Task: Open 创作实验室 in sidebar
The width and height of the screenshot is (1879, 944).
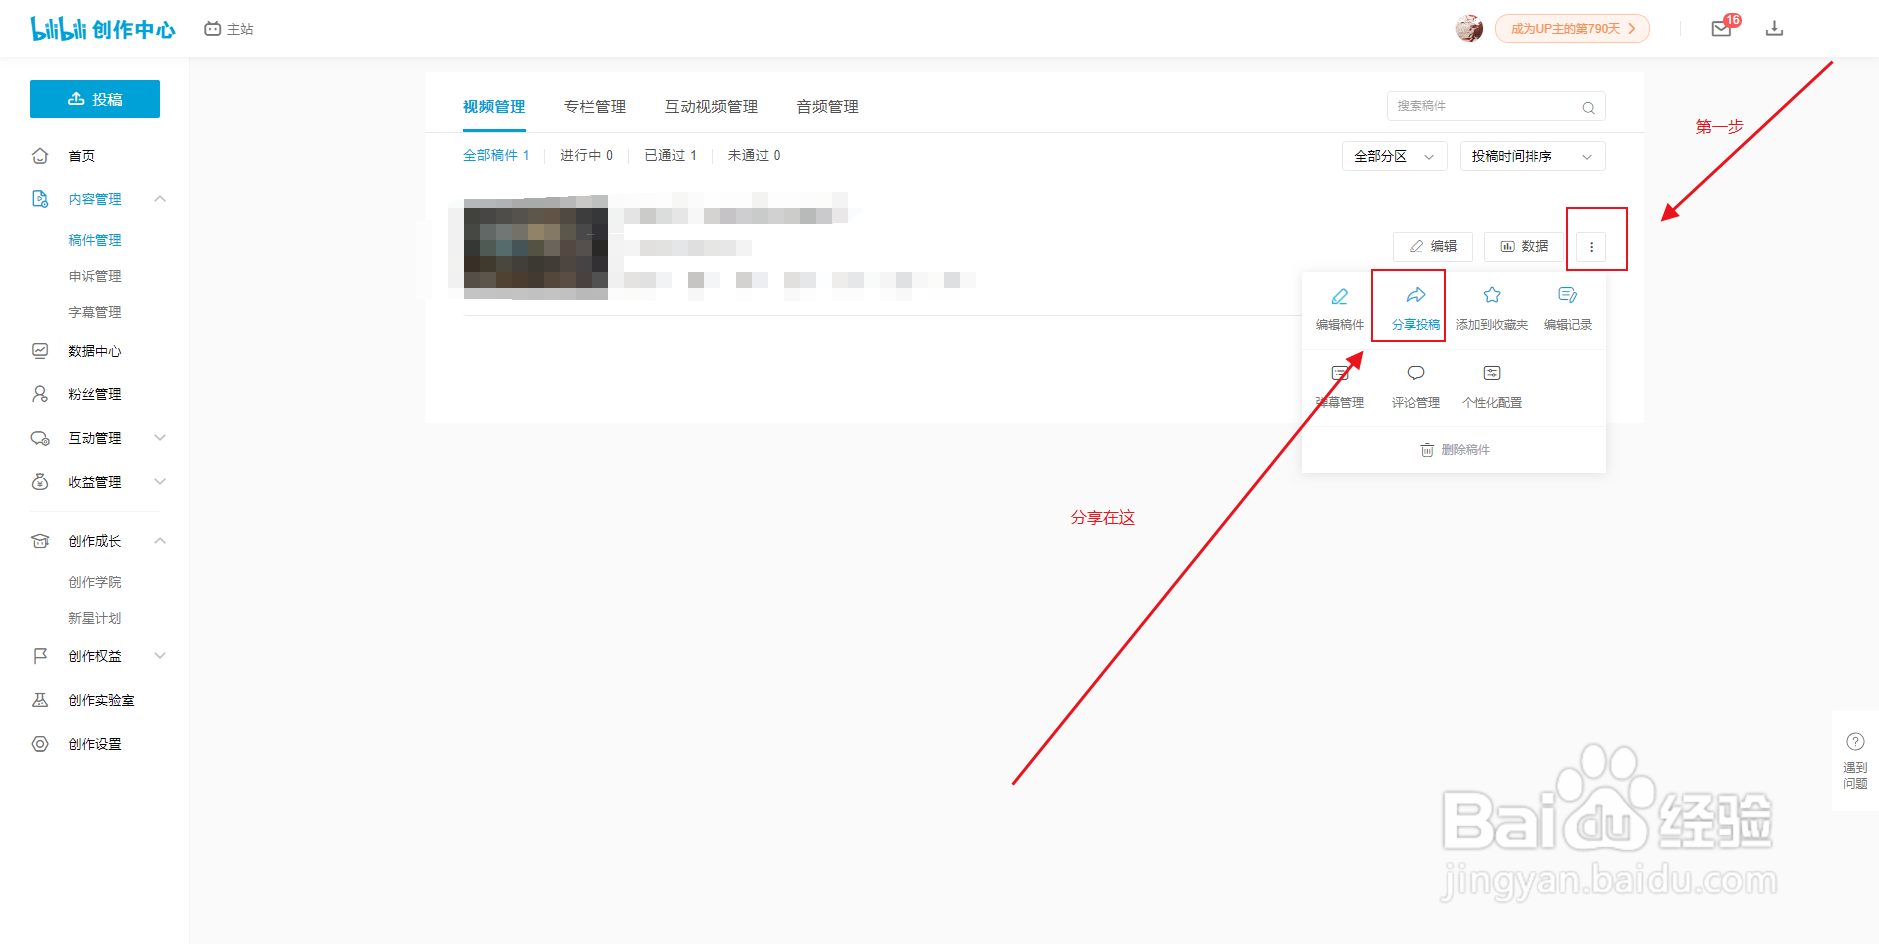Action: pyautogui.click(x=101, y=700)
